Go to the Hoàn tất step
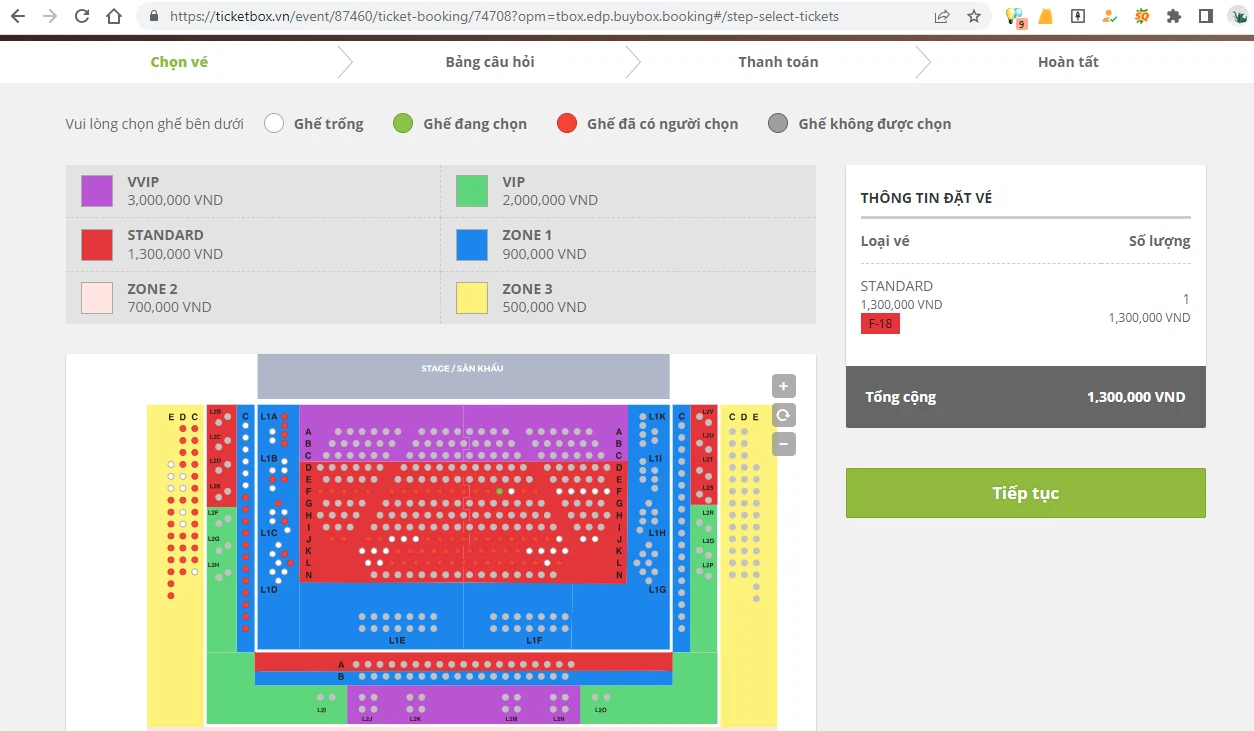 1068,62
